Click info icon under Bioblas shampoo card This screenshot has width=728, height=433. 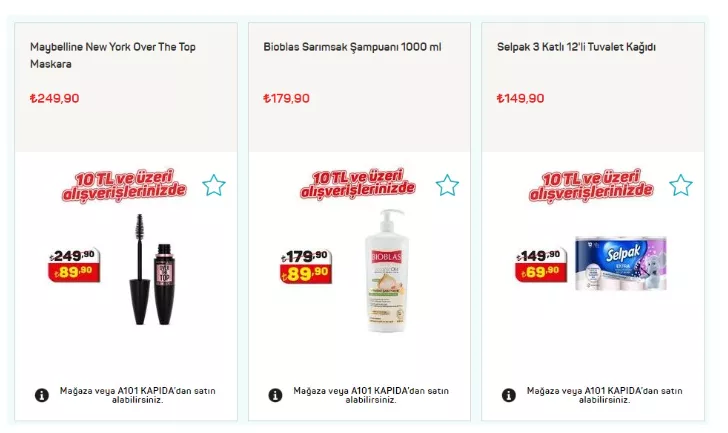click(x=275, y=395)
